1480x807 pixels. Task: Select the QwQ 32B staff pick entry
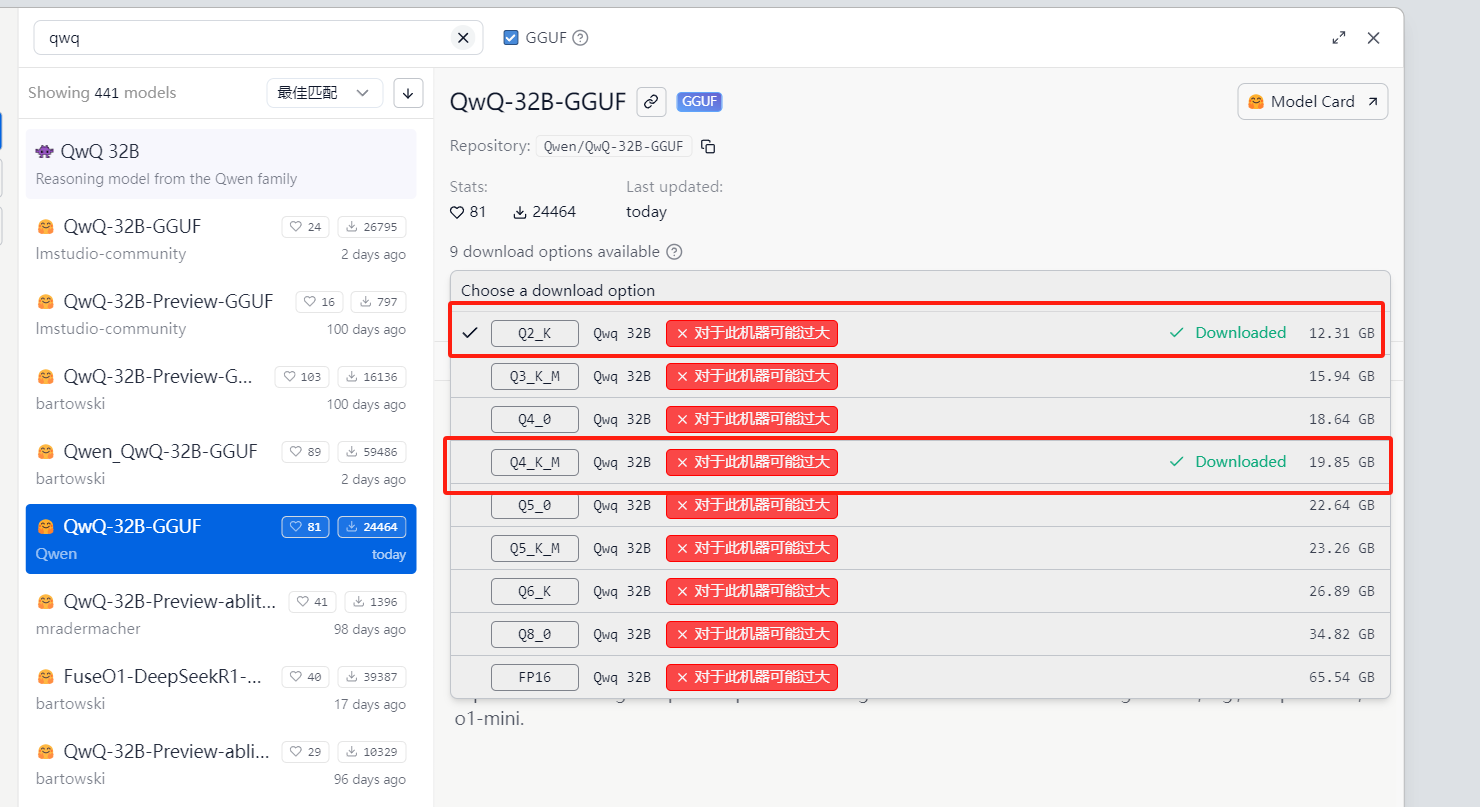pos(221,164)
